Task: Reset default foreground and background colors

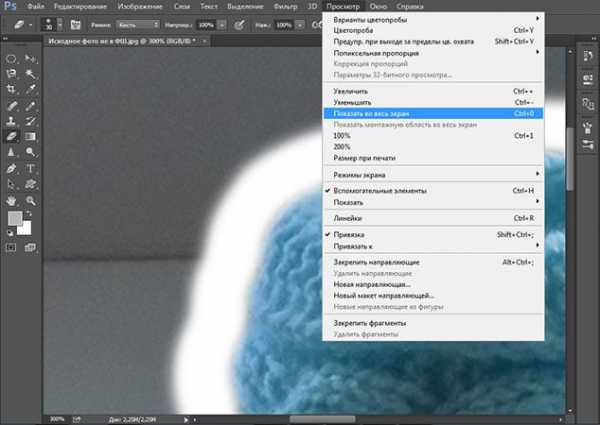Action: (10, 232)
